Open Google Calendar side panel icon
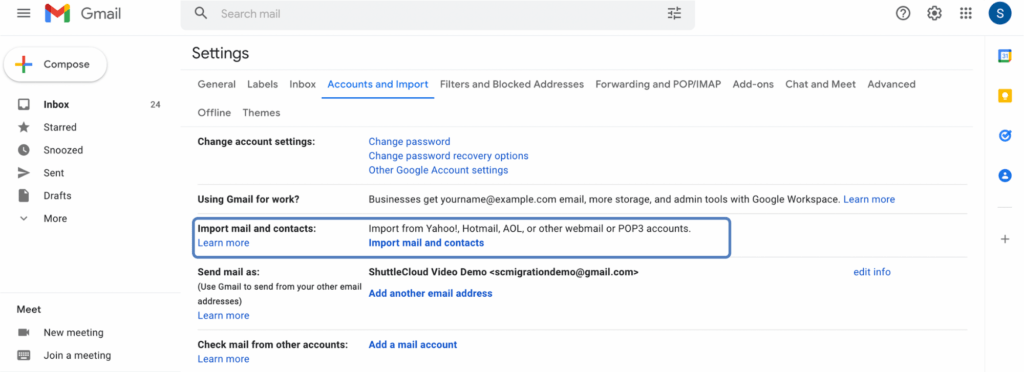1024x372 pixels. point(1005,56)
